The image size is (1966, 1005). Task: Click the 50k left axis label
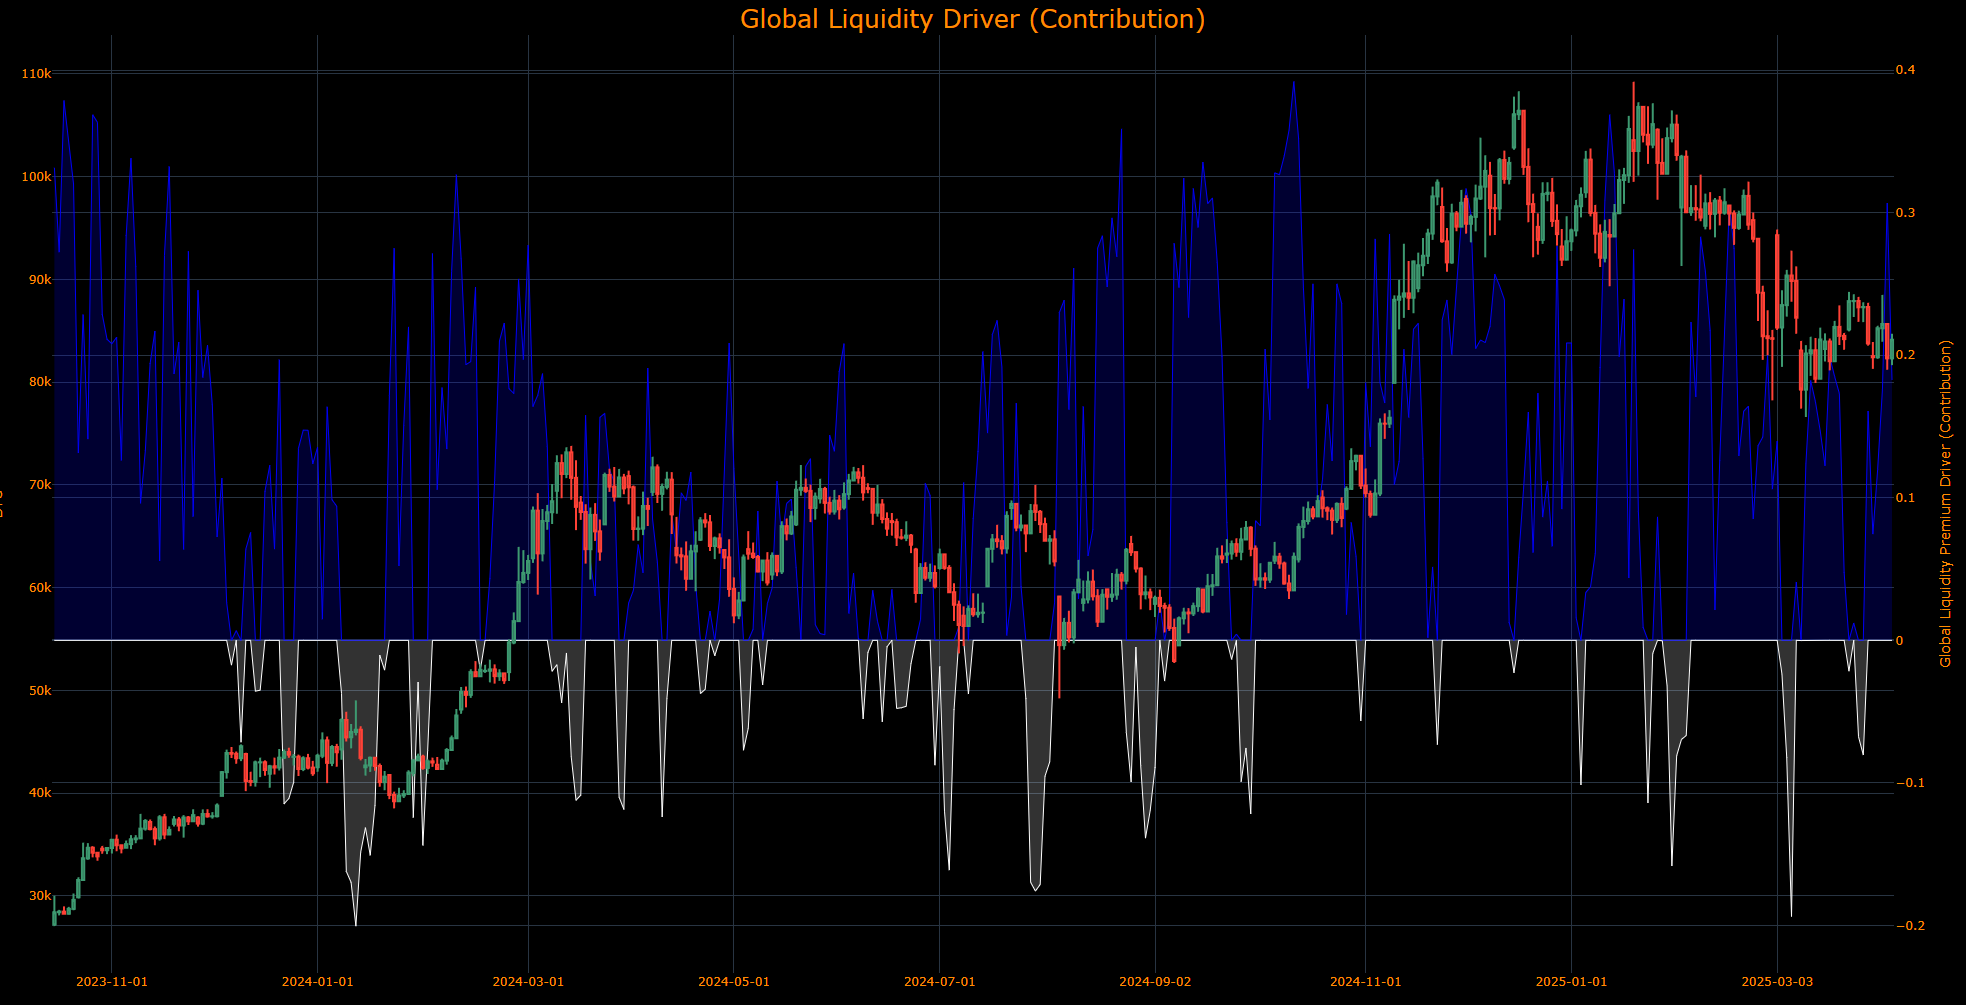point(40,691)
